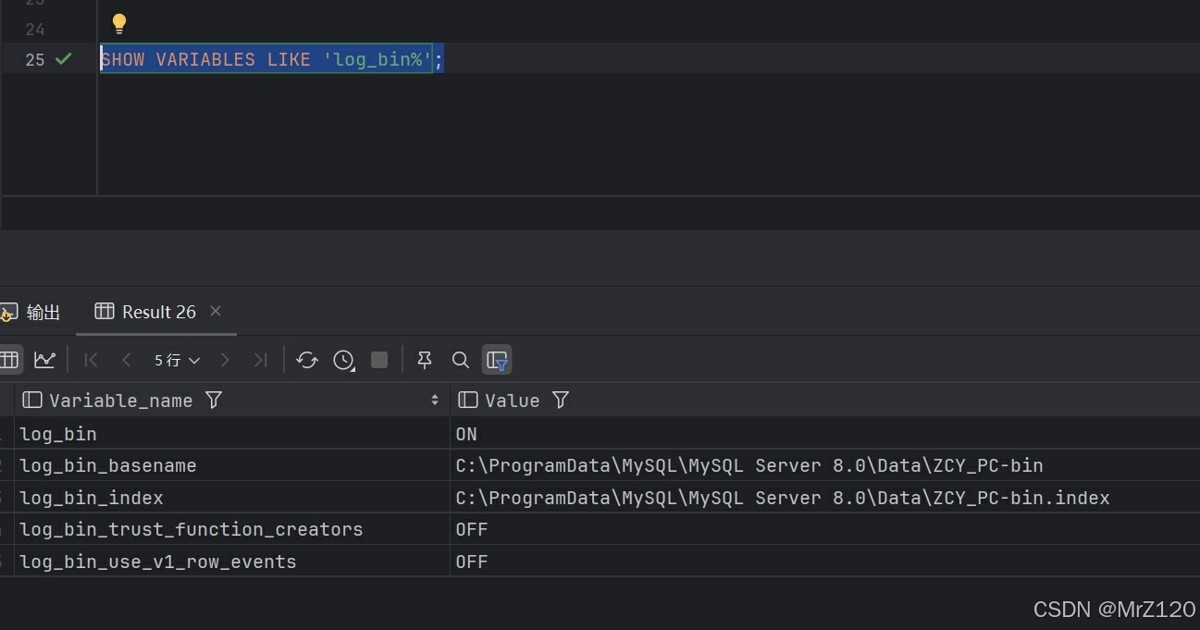The height and width of the screenshot is (630, 1200).
Task: Close the Result 26 tab
Action: pos(216,311)
